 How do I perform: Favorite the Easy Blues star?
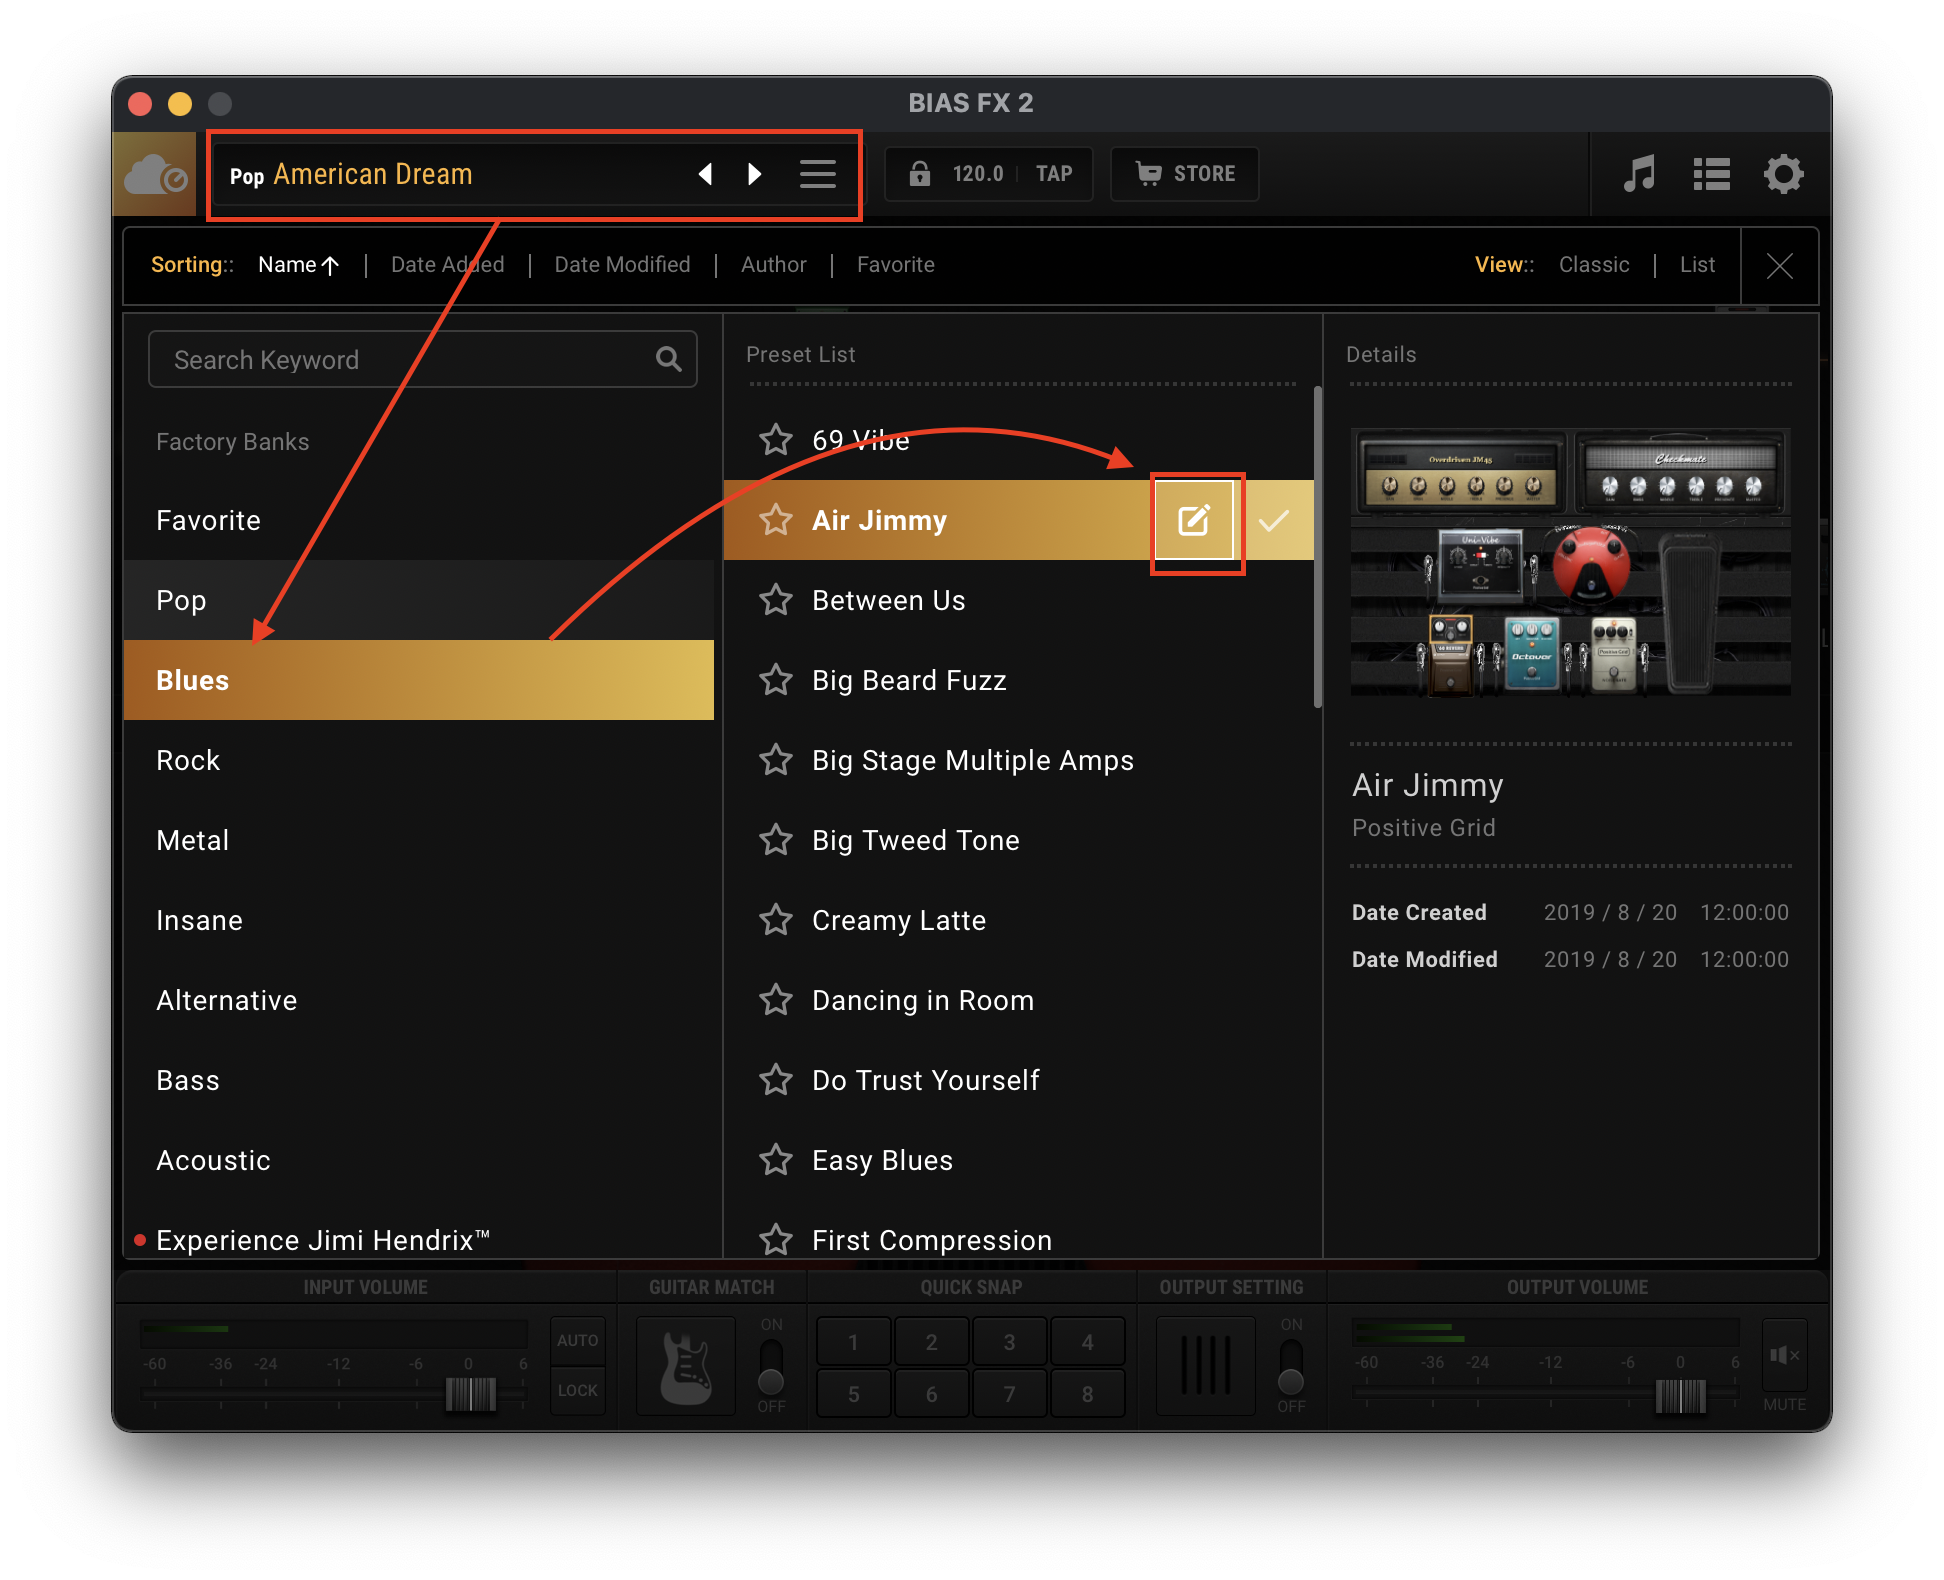[x=776, y=1160]
